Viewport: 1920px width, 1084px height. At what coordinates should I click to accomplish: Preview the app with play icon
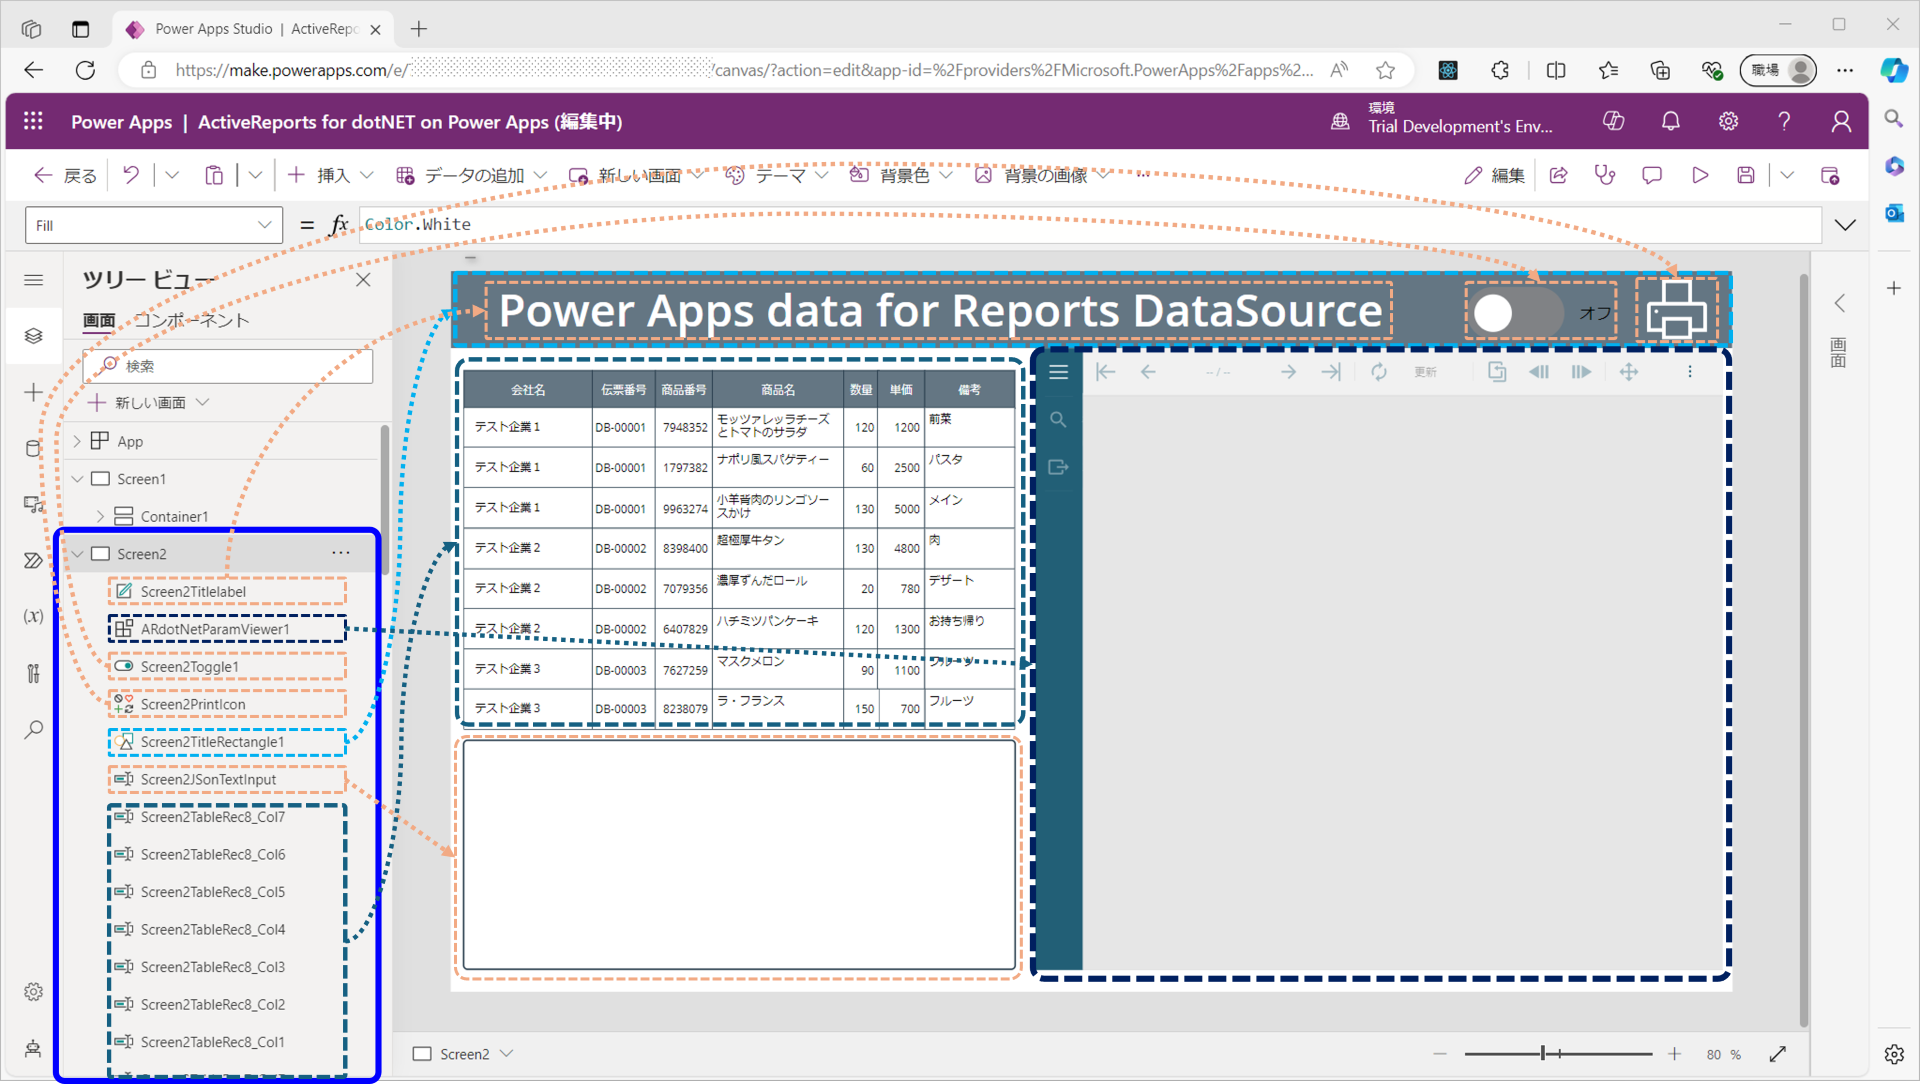[1700, 175]
